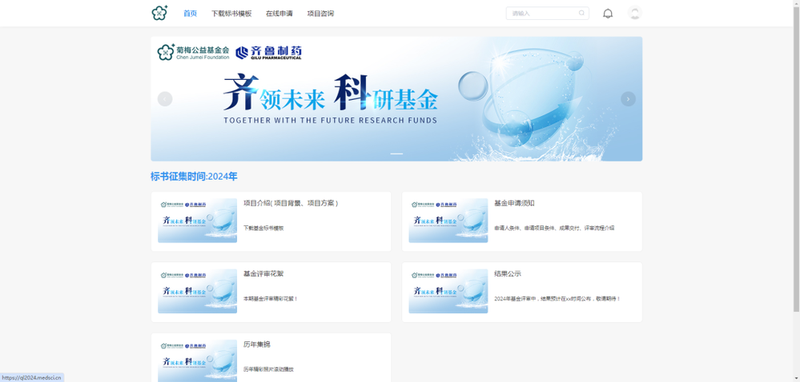Click the 齐领未来科研基金 banner image
The height and width of the screenshot is (382, 800).
[x=396, y=99]
